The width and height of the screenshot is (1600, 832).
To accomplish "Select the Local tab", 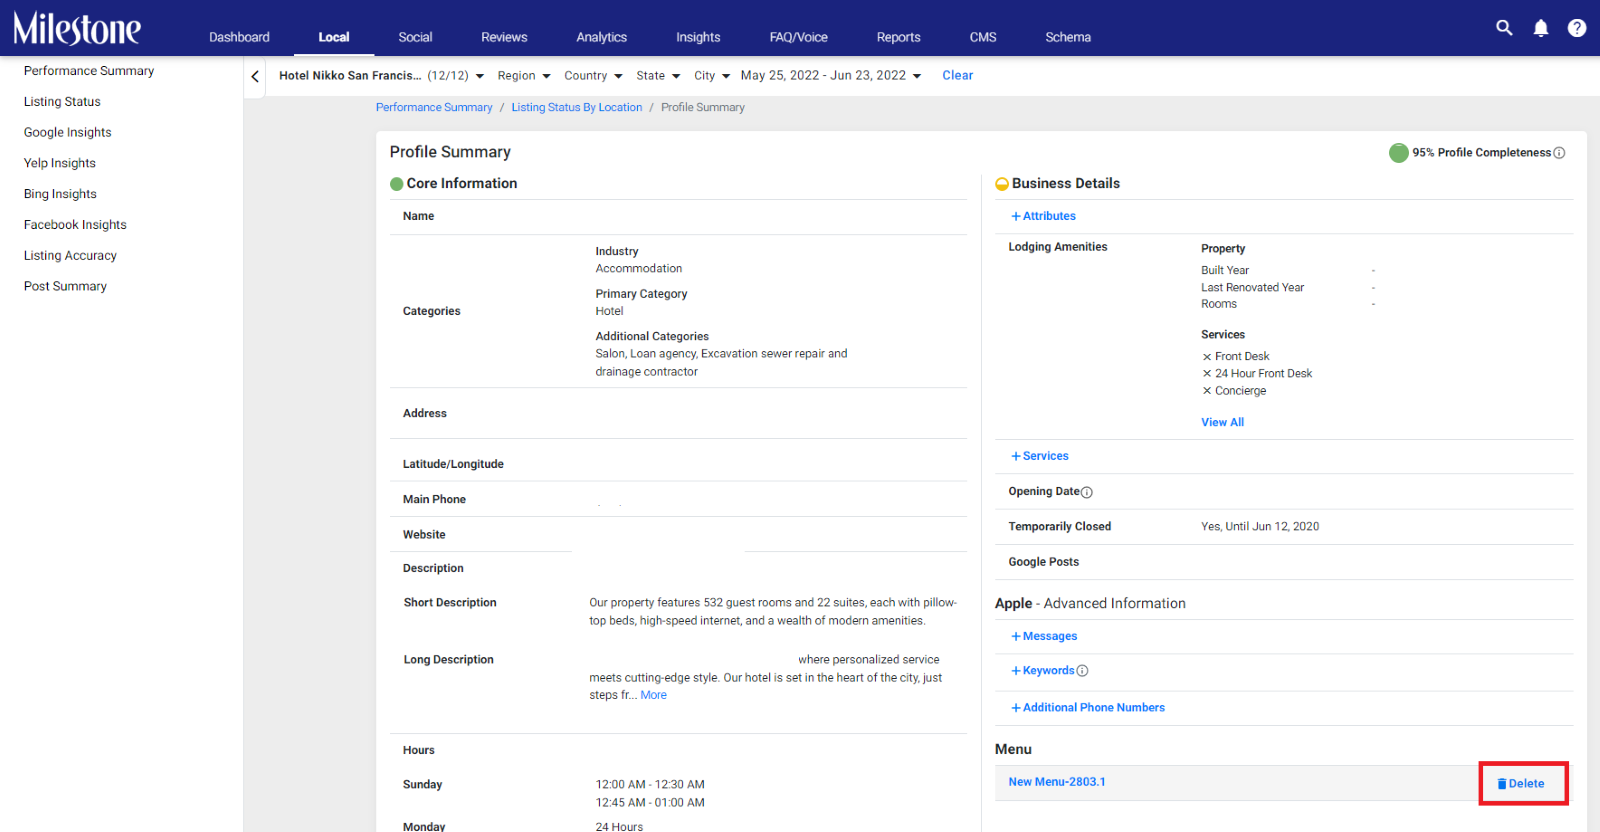I will pos(334,37).
